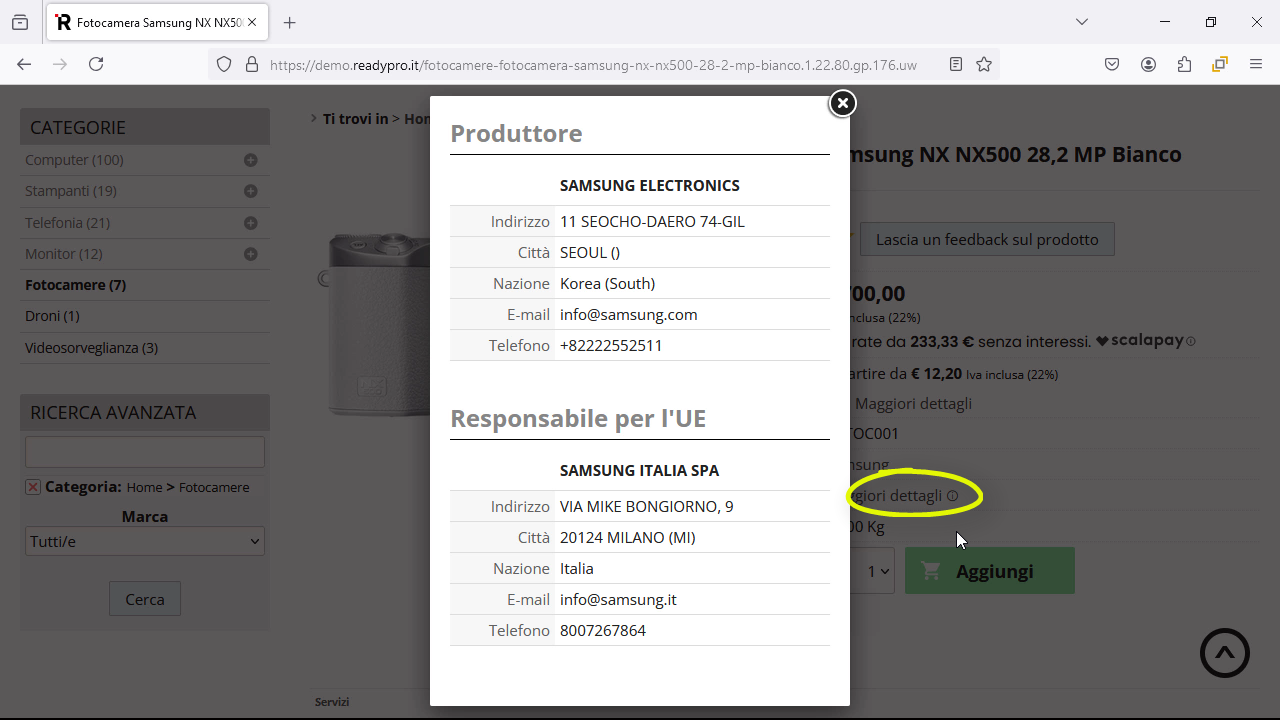Click Lascia un feedback sul prodotto button

point(987,239)
